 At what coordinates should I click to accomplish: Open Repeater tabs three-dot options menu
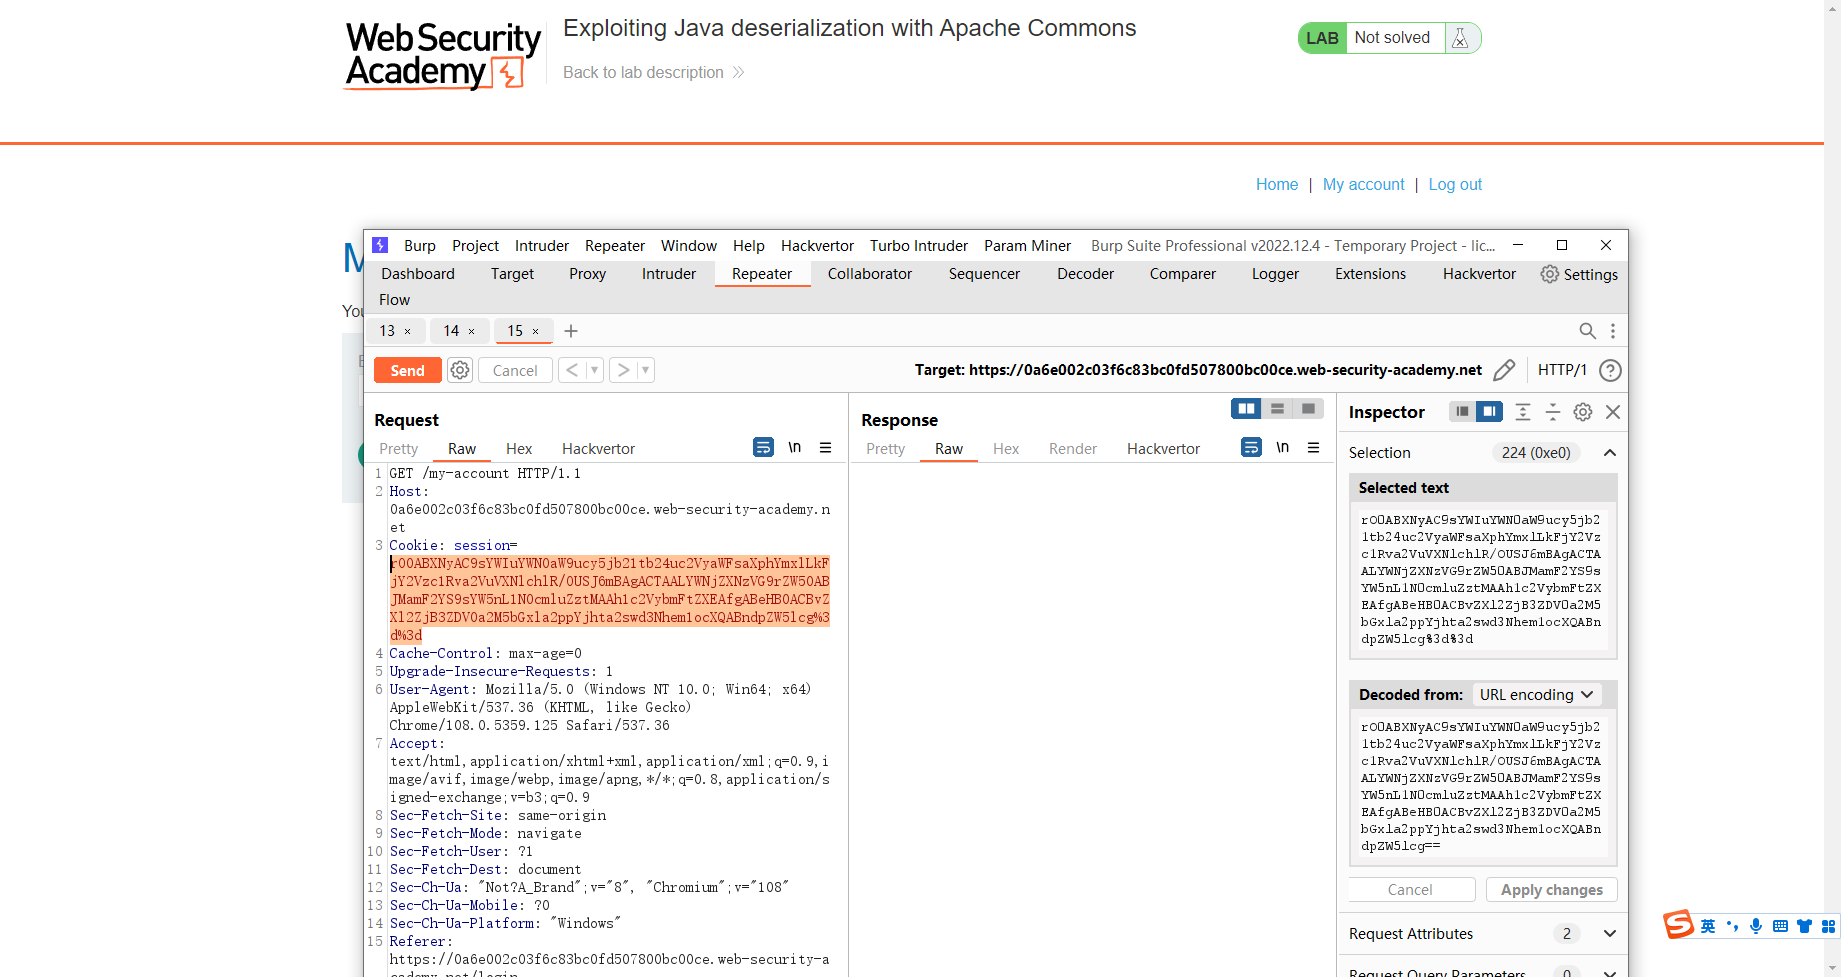point(1612,331)
